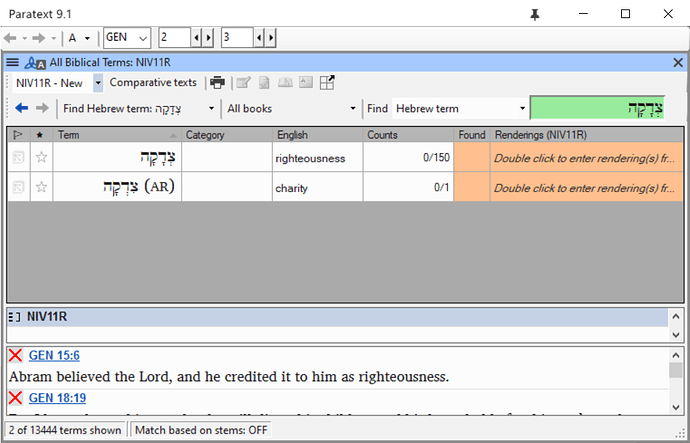This screenshot has width=690, height=443.
Task: Select the 0/1 counts cell
Action: click(x=408, y=187)
